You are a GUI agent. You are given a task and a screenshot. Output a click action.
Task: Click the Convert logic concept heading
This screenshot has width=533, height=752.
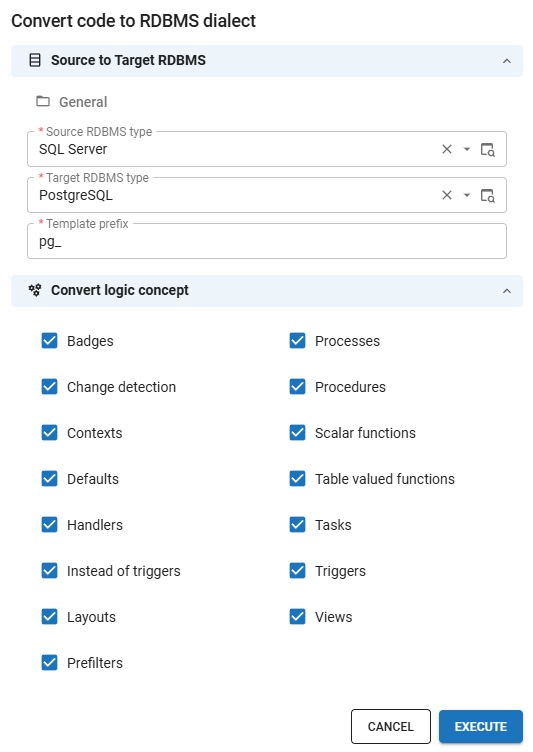click(x=120, y=290)
